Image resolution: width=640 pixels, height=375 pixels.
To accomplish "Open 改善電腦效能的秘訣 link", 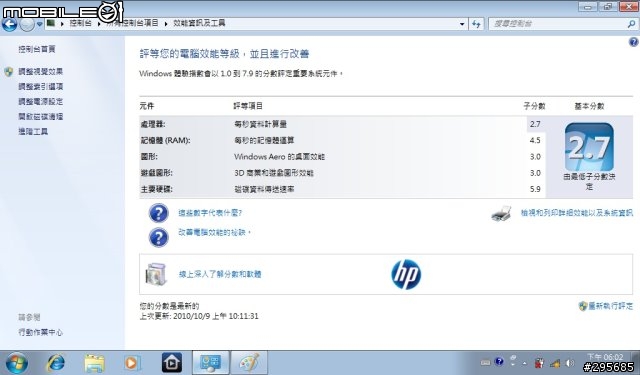I will [214, 232].
